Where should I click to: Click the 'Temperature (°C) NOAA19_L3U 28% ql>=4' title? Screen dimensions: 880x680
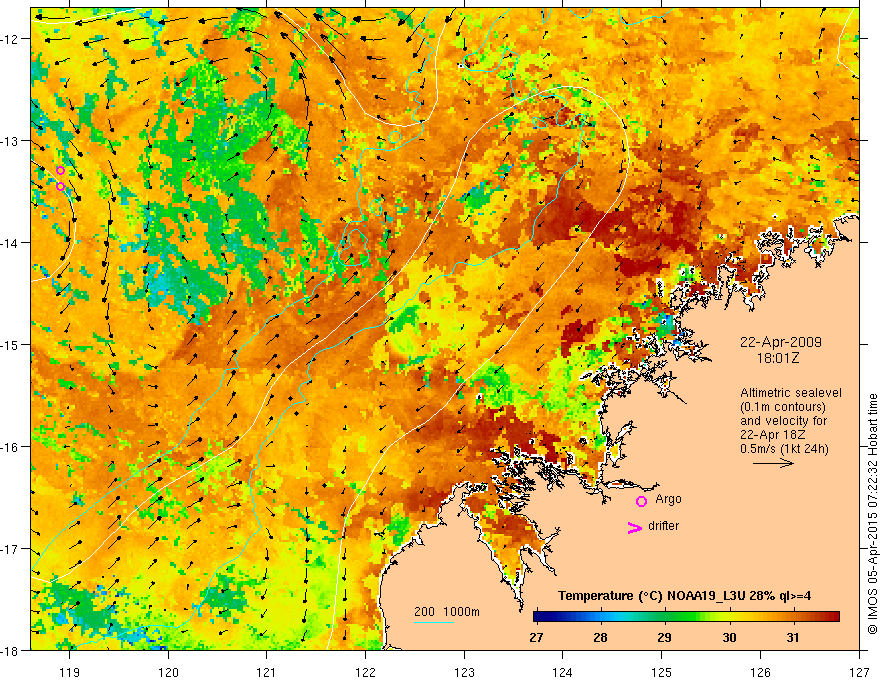[x=684, y=596]
